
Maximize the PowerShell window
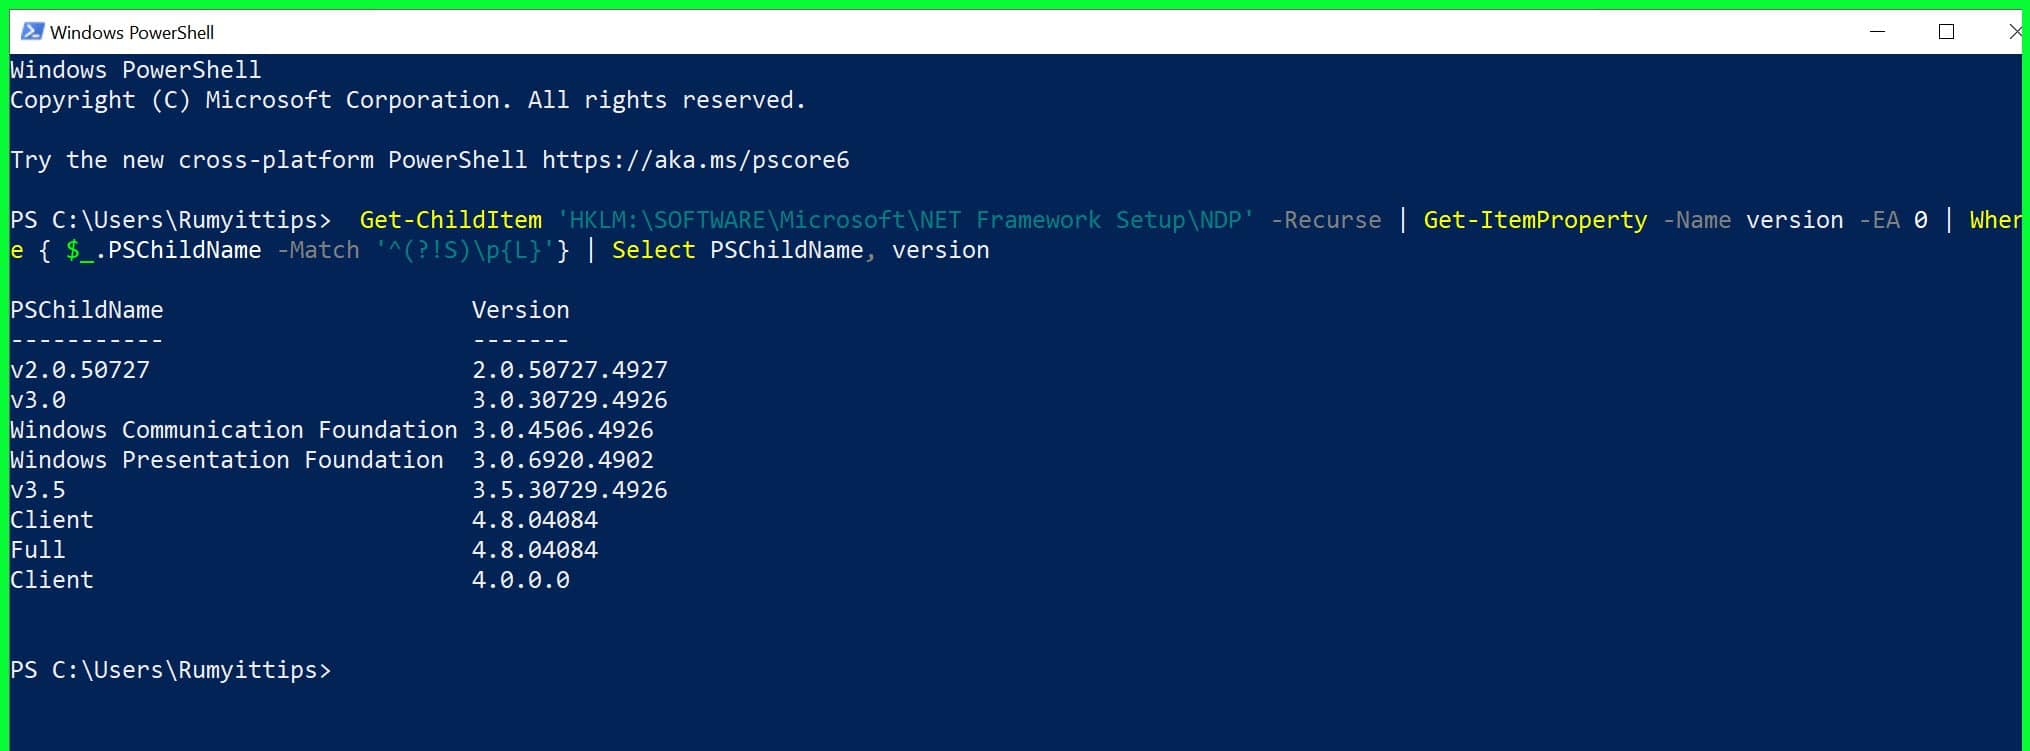pyautogui.click(x=1946, y=32)
